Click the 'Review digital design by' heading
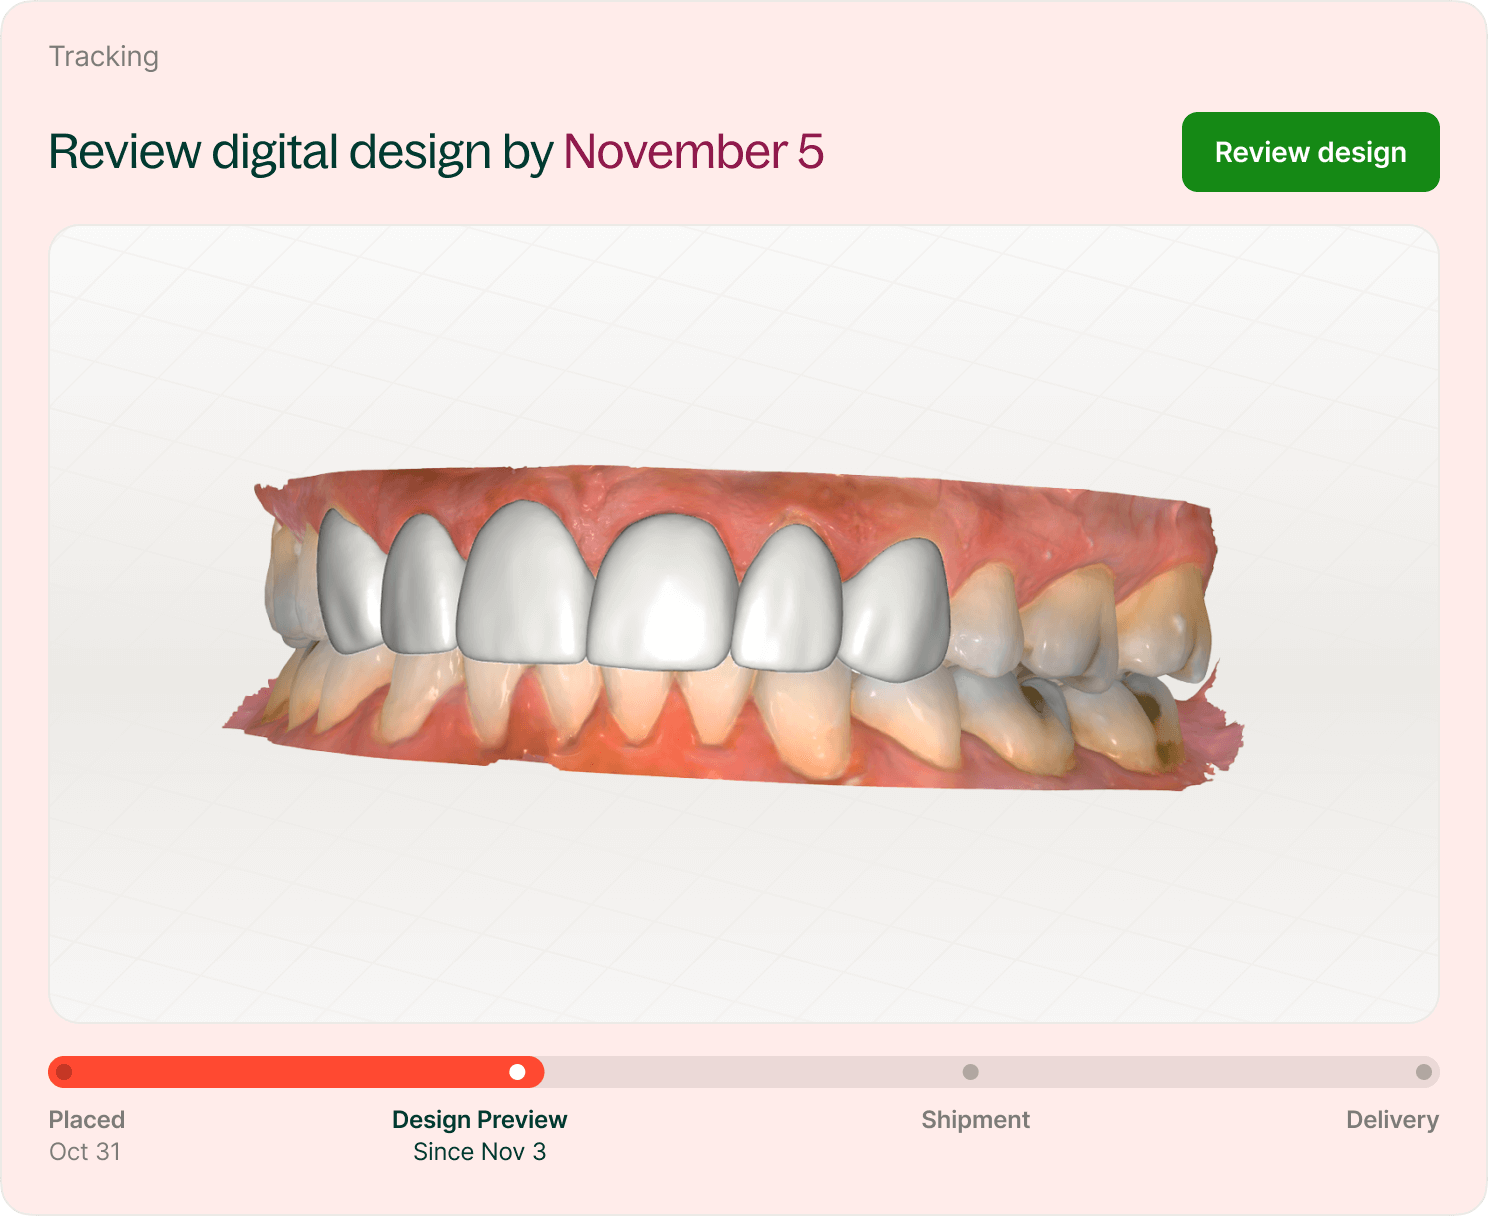Image resolution: width=1488 pixels, height=1216 pixels. [x=300, y=152]
